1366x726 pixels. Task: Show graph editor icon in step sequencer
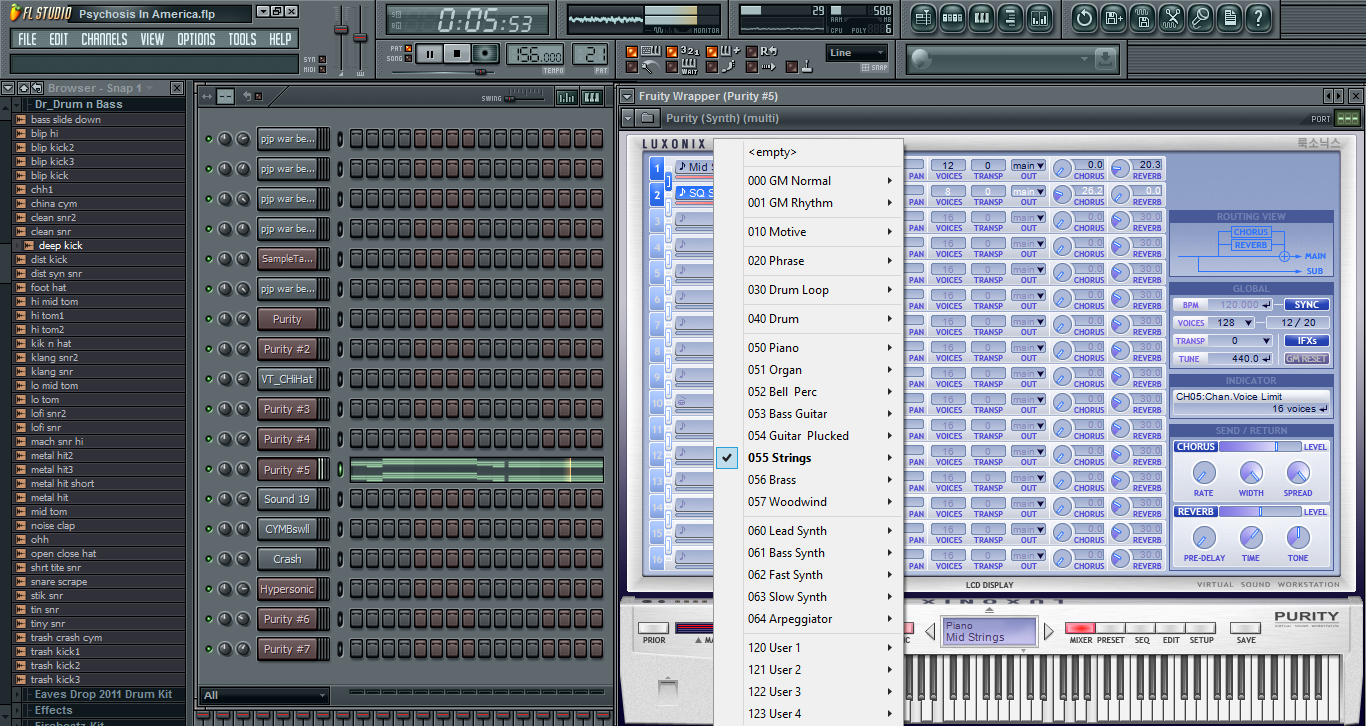566,97
